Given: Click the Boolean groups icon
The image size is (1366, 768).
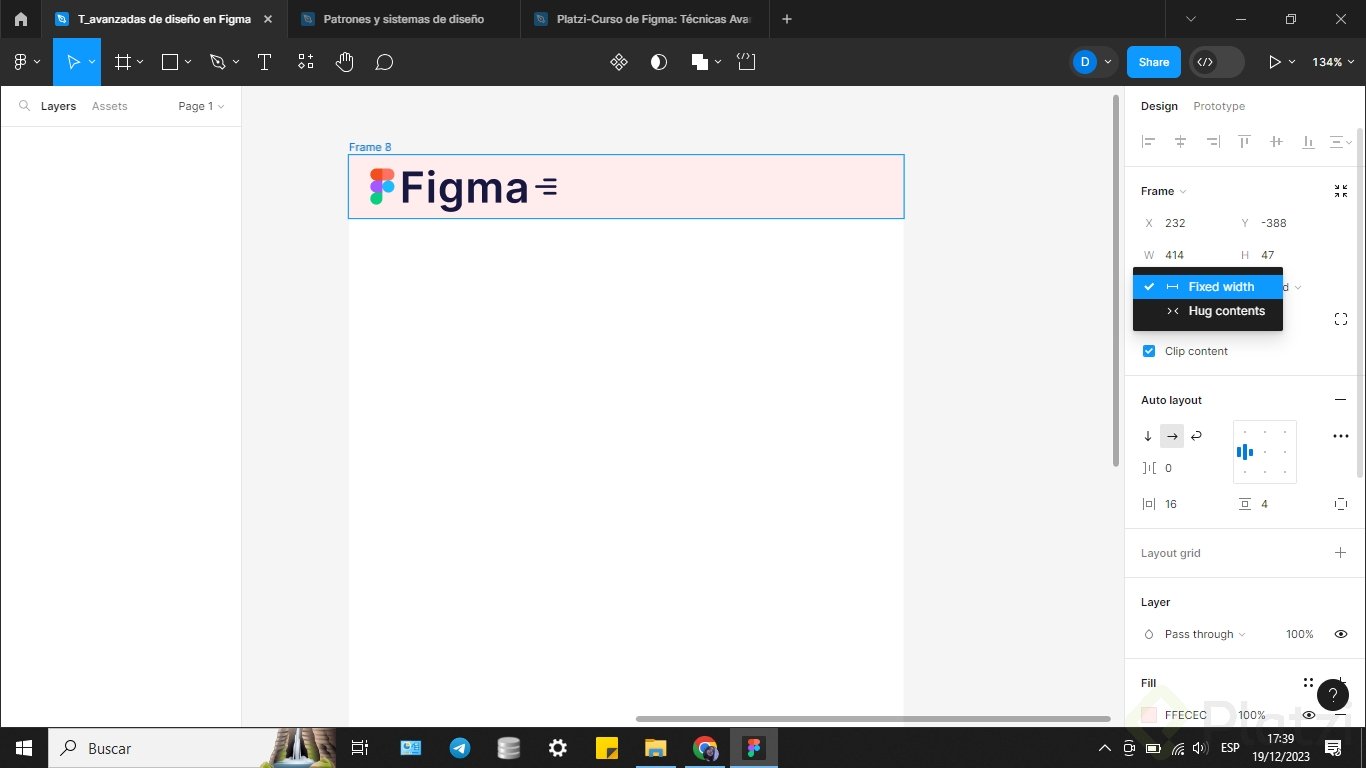Looking at the screenshot, I should (700, 62).
